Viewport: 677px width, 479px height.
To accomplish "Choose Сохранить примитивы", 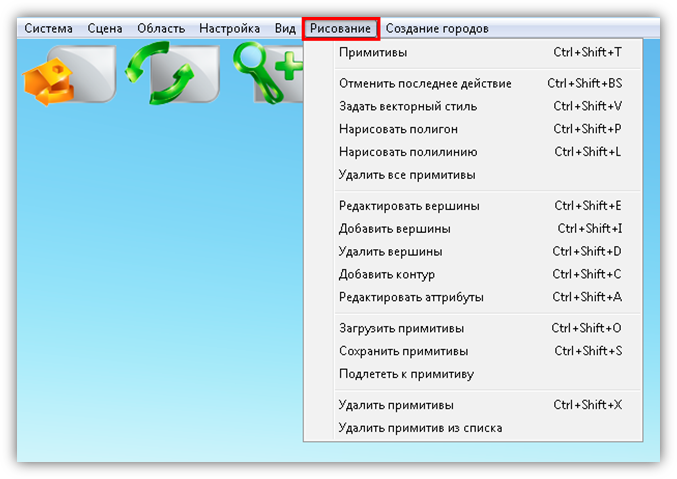I will pos(403,351).
